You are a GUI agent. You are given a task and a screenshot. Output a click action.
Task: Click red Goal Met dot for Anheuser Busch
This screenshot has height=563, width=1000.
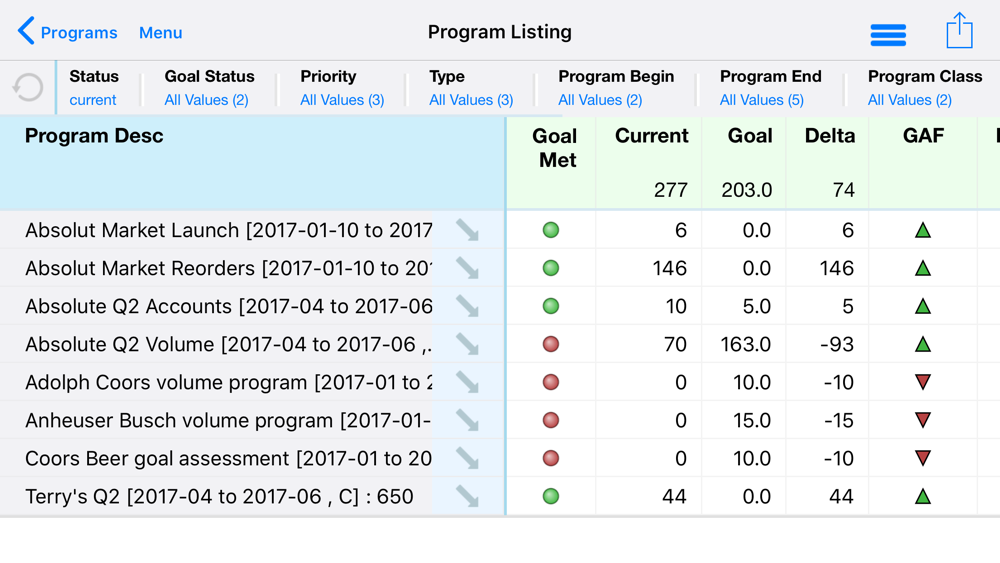550,420
